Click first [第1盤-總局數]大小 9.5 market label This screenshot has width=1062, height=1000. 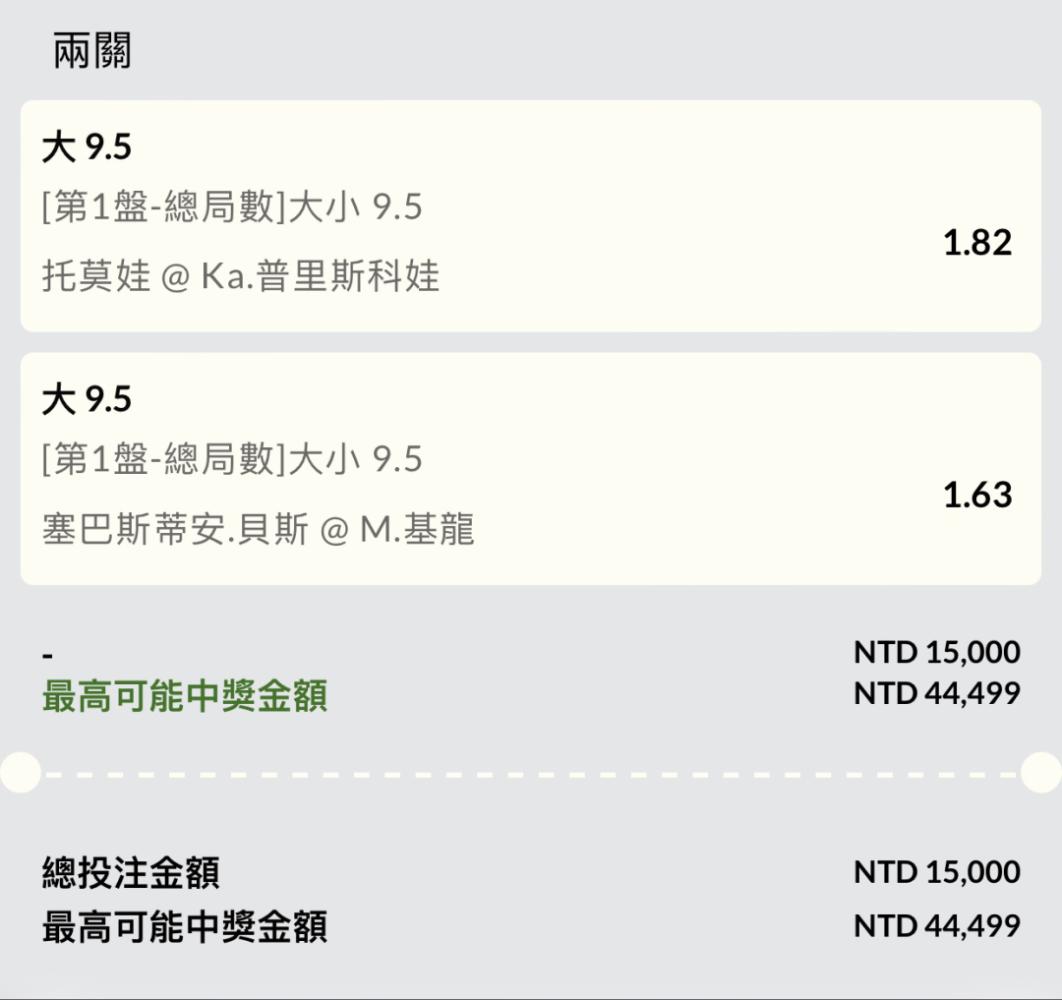point(232,207)
